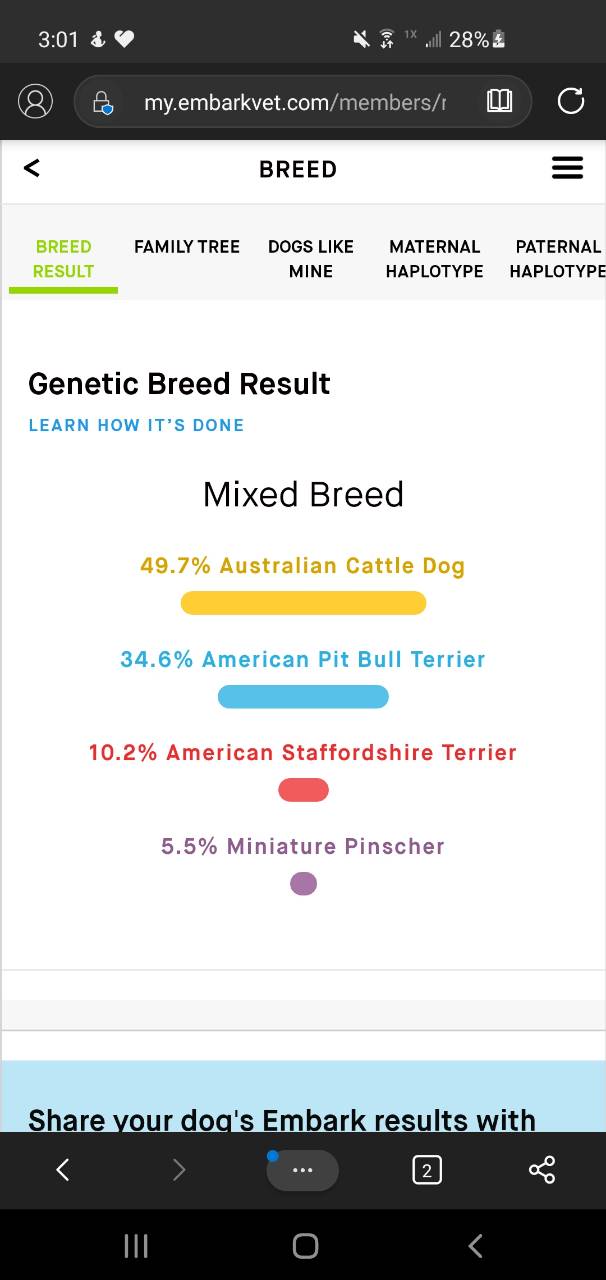The height and width of the screenshot is (1280, 606).
Task: Open the browser account profile icon
Action: (x=35, y=101)
